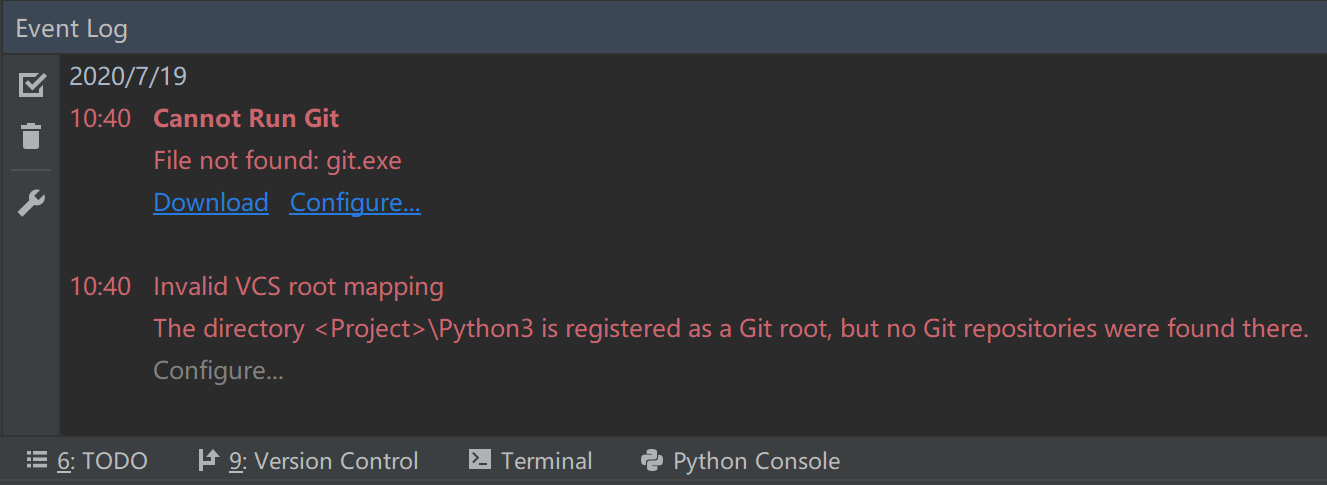Click the Download link for Git
This screenshot has width=1327, height=485.
(211, 202)
